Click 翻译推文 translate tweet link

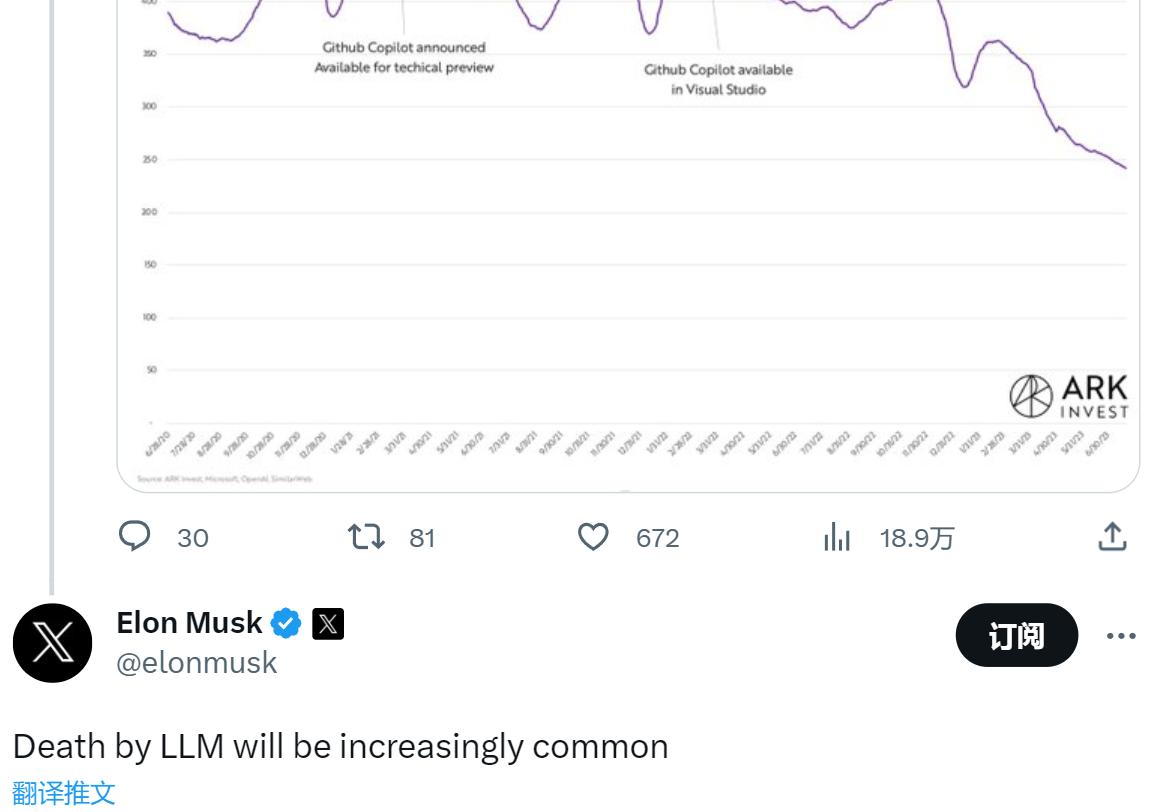(64, 793)
